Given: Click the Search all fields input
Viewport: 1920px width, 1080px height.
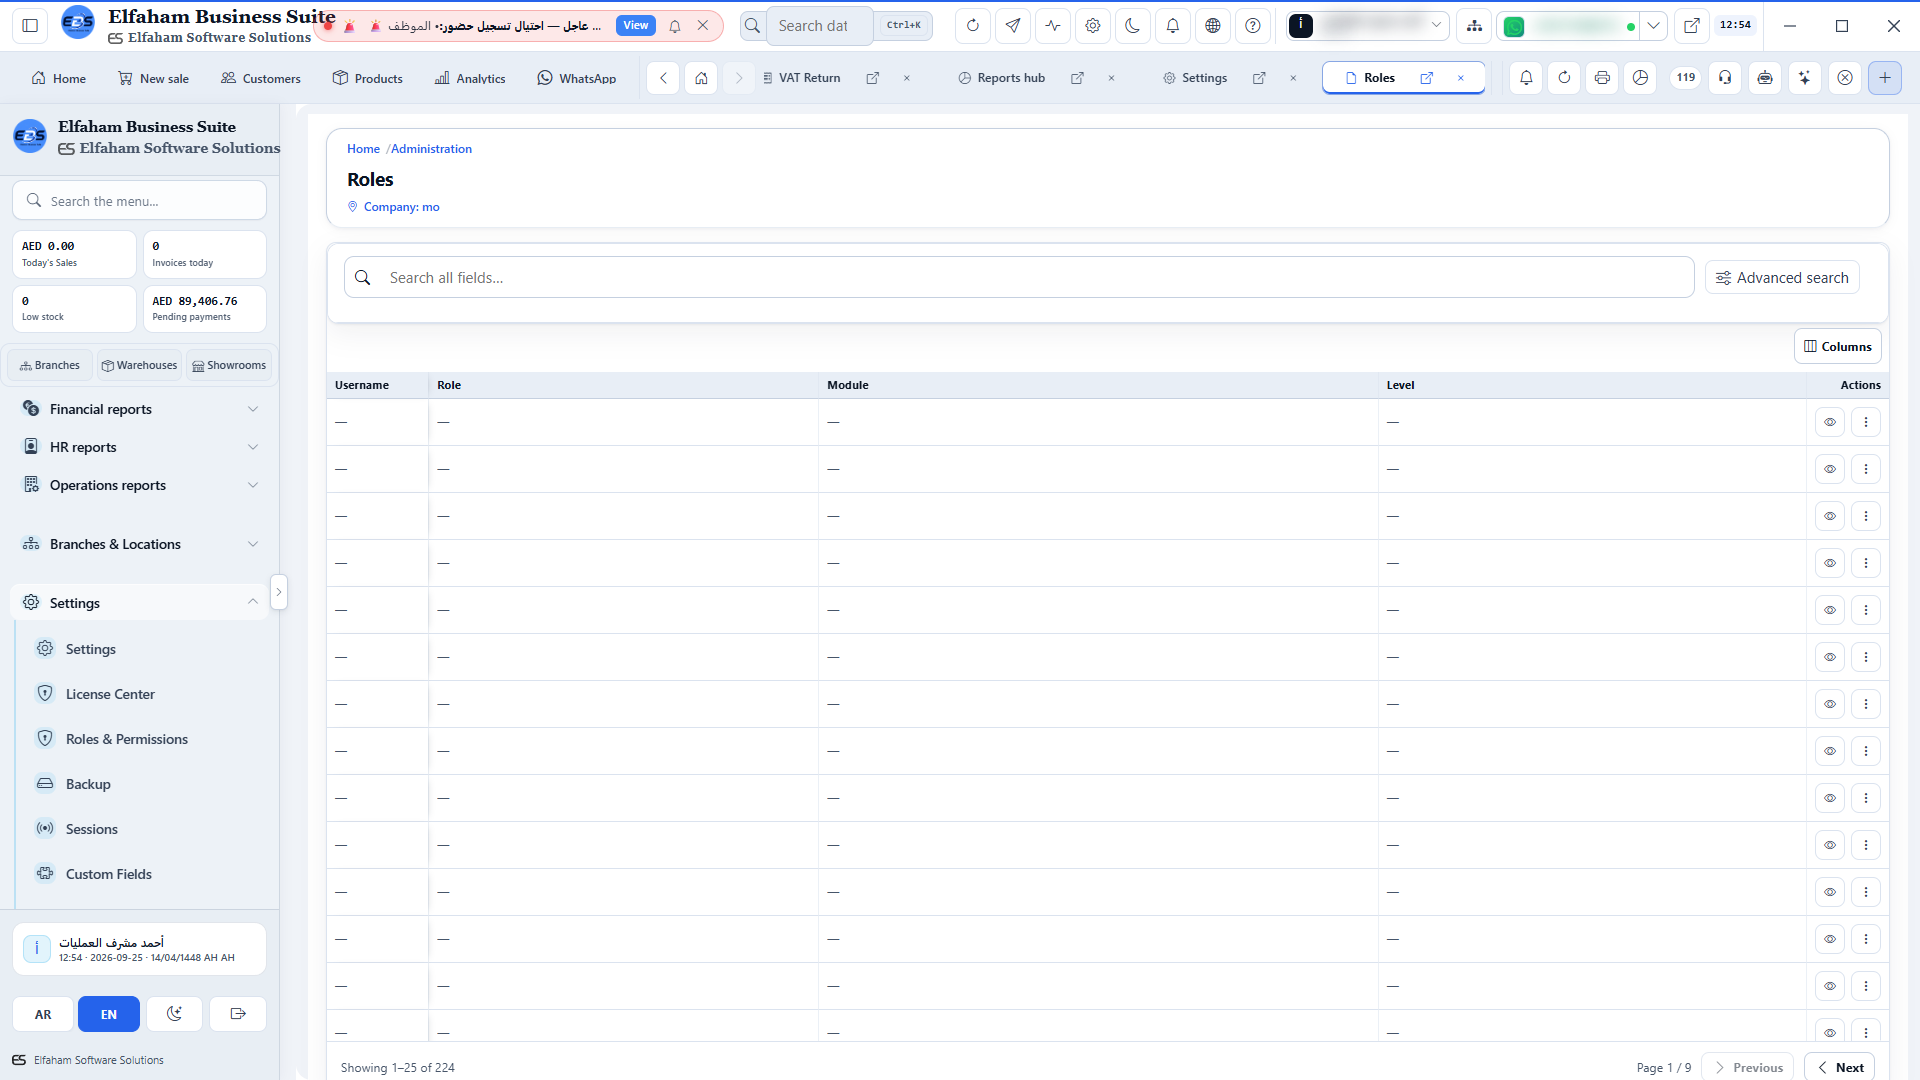Looking at the screenshot, I should 1019,278.
